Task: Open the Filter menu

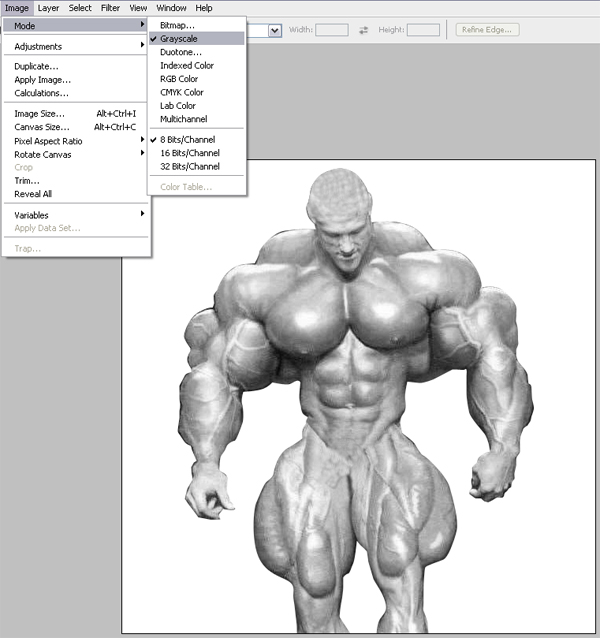Action: click(x=110, y=8)
